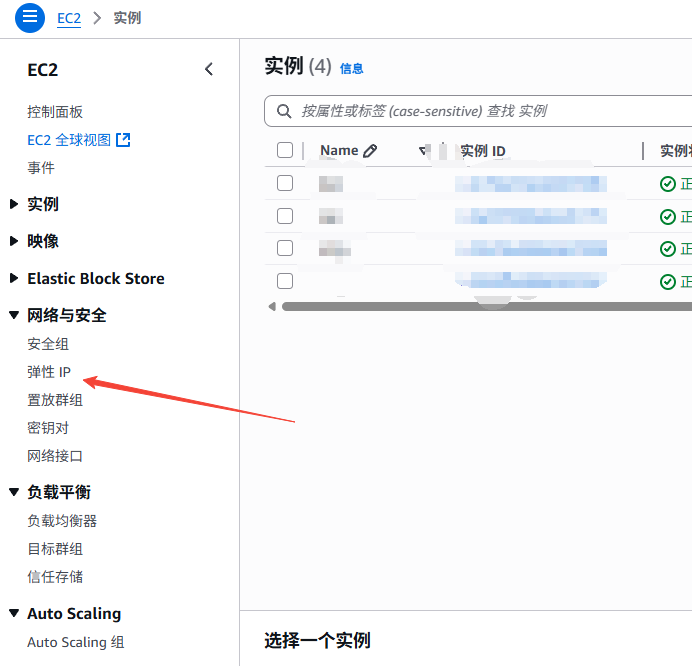The width and height of the screenshot is (692, 666).
Task: Click the sort arrow in the Name column
Action: pyautogui.click(x=422, y=151)
